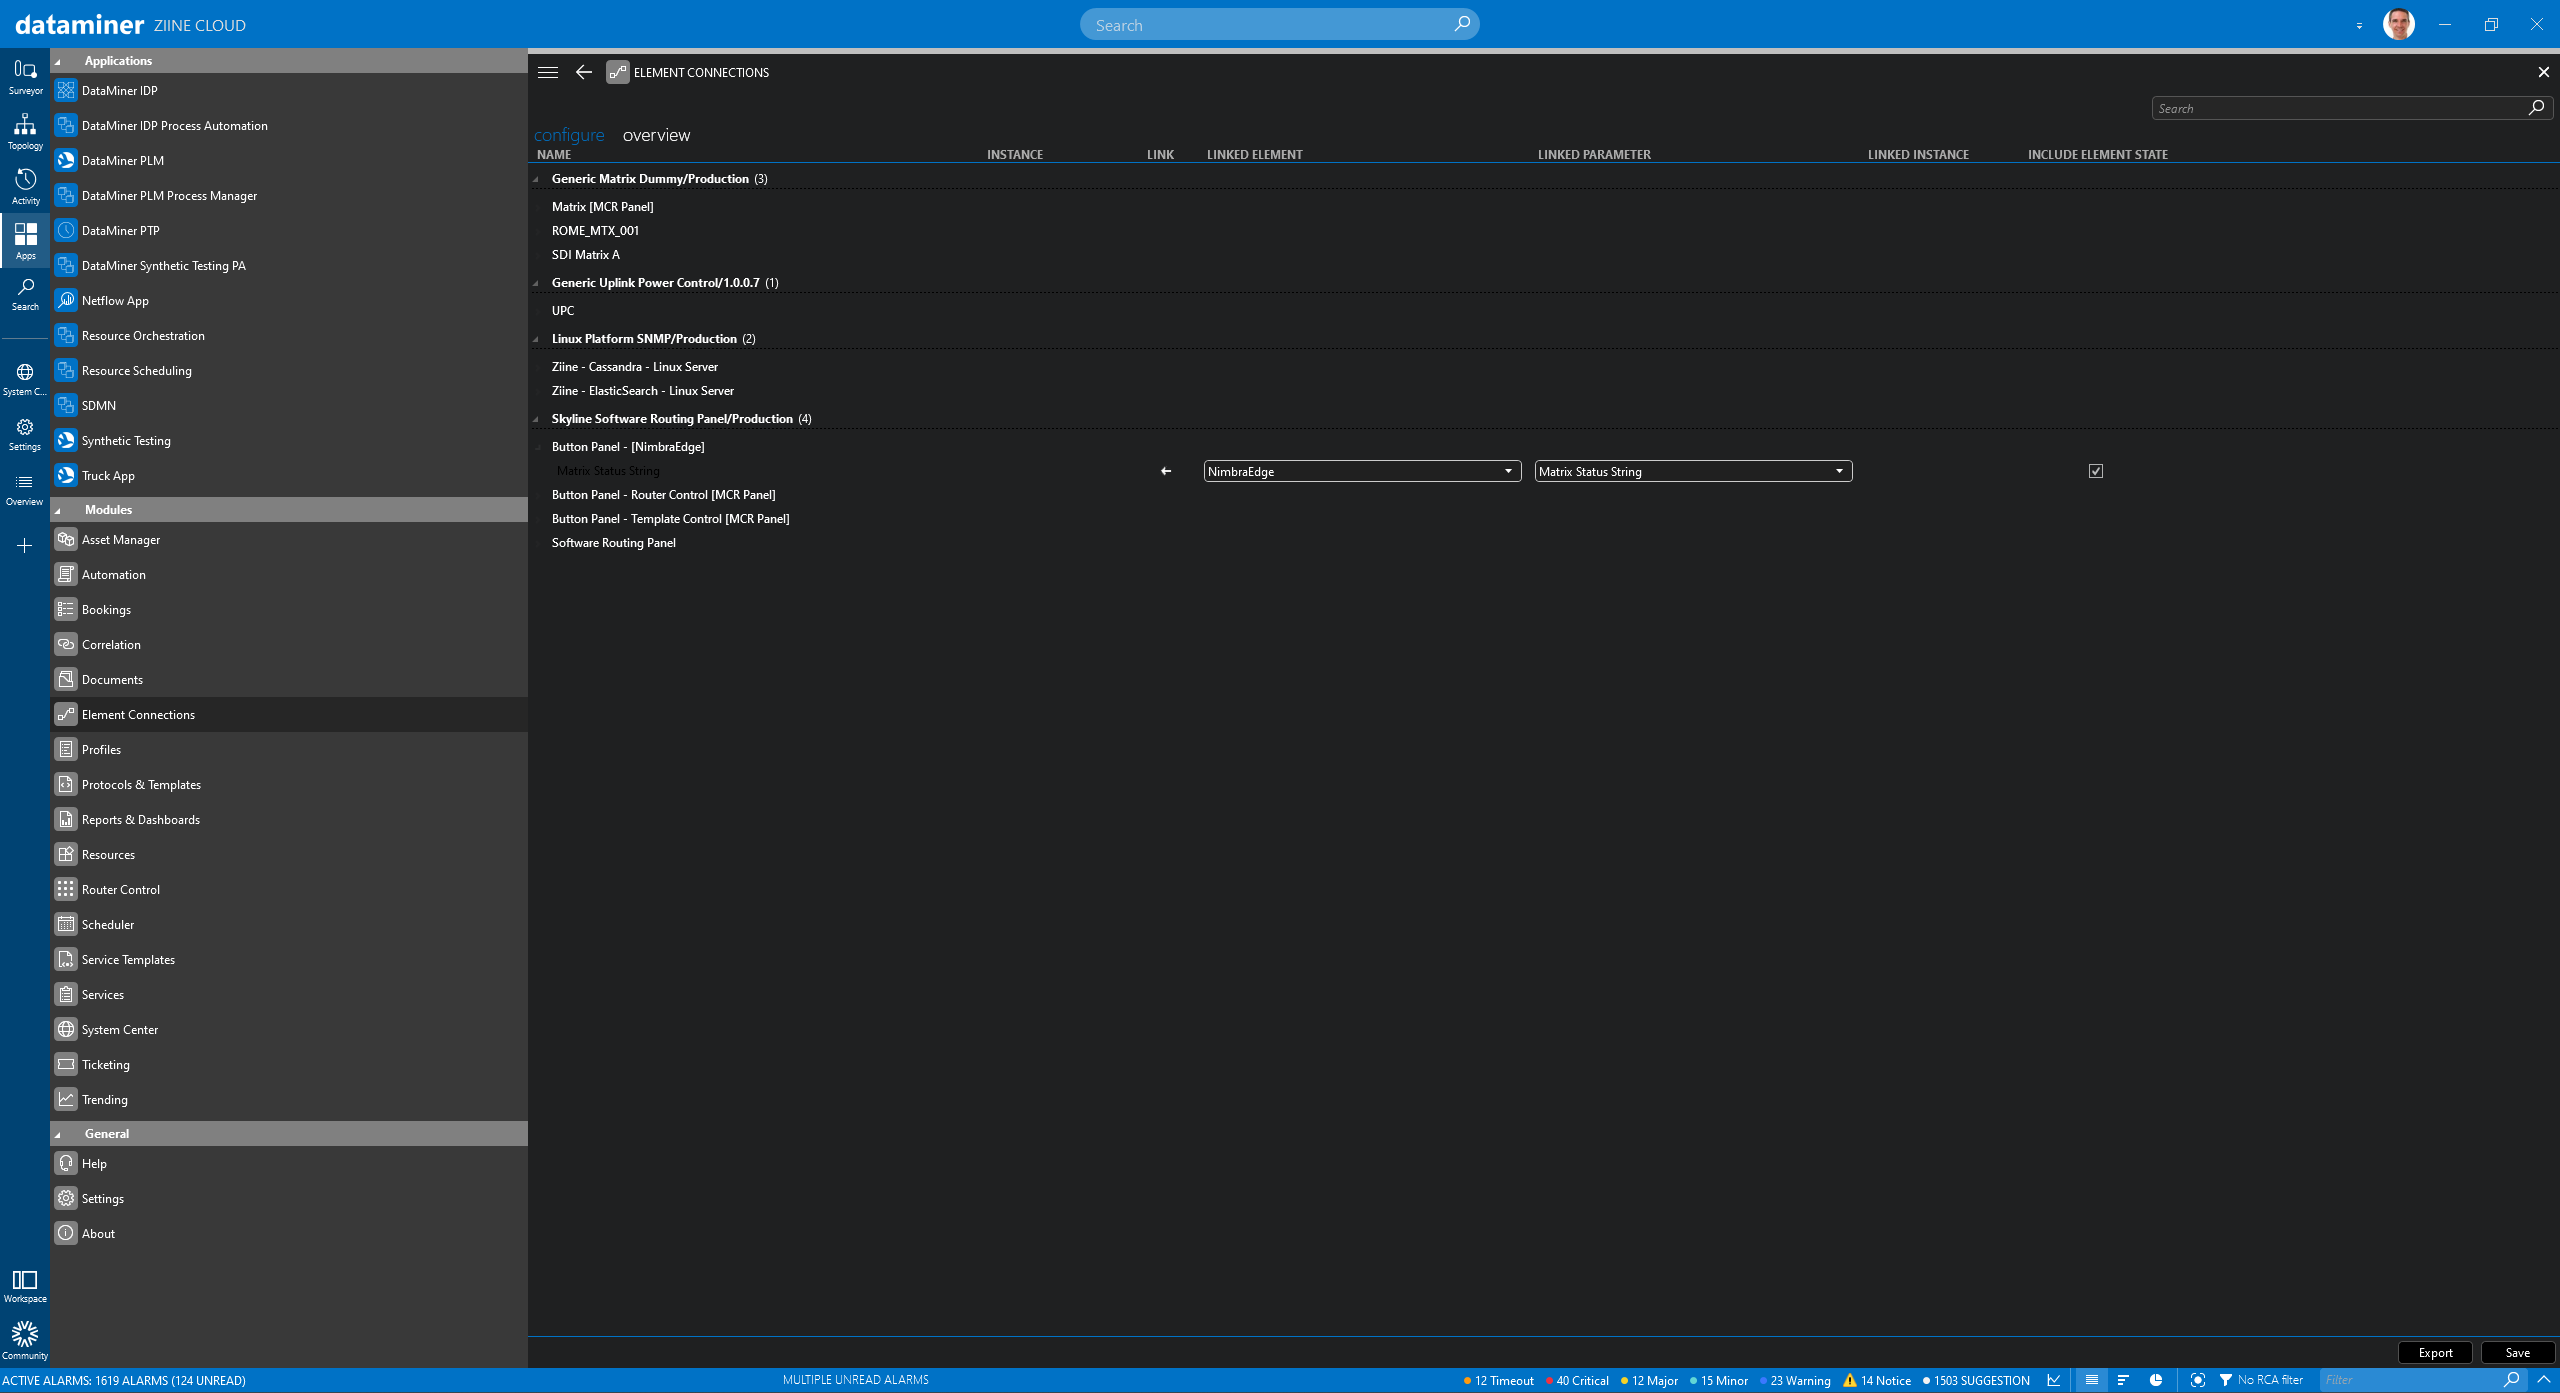Image resolution: width=2560 pixels, height=1393 pixels.
Task: Click the plus icon in sidebar
Action: coord(25,545)
